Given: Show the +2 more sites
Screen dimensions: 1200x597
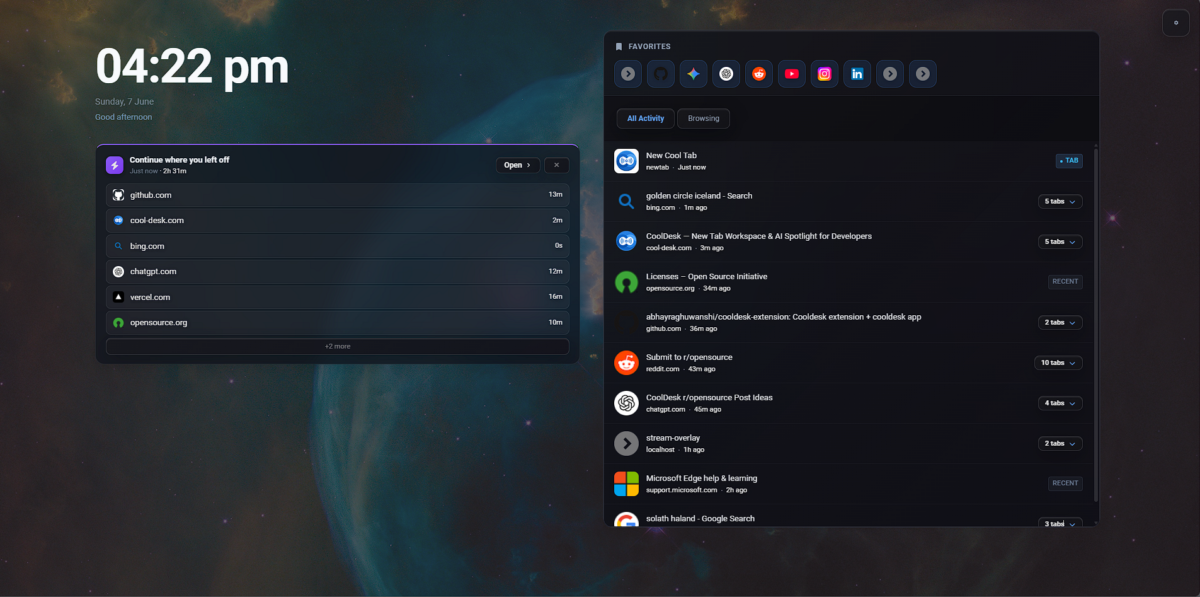Looking at the screenshot, I should coord(337,346).
